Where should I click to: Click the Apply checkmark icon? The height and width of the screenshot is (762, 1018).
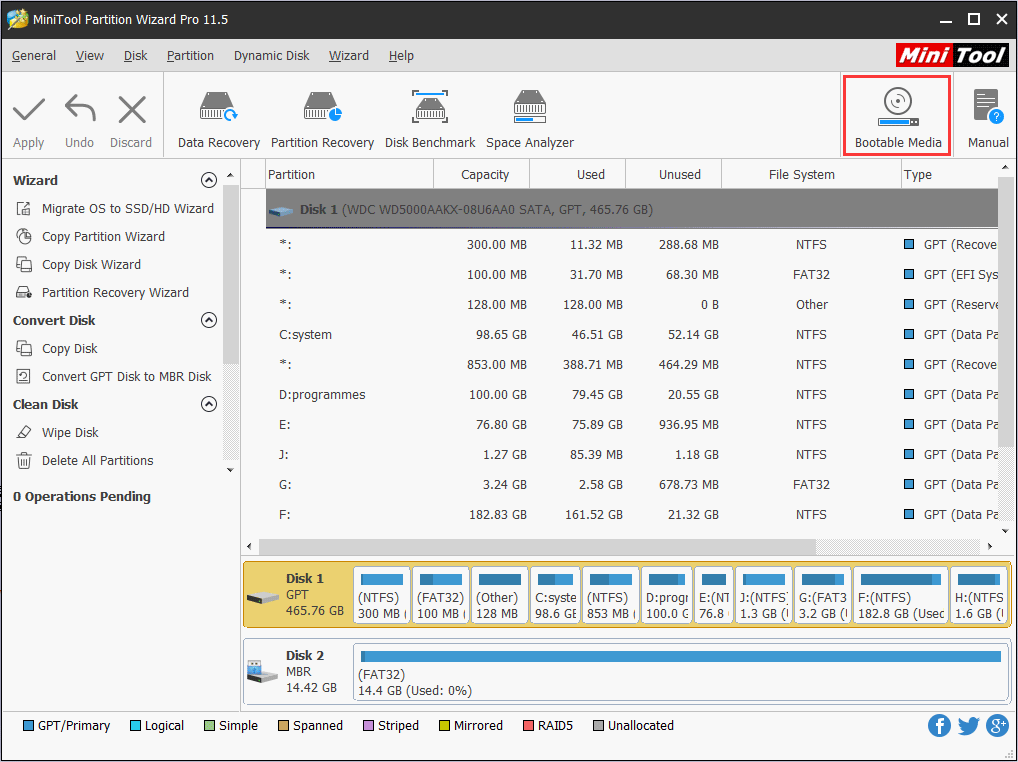29,110
